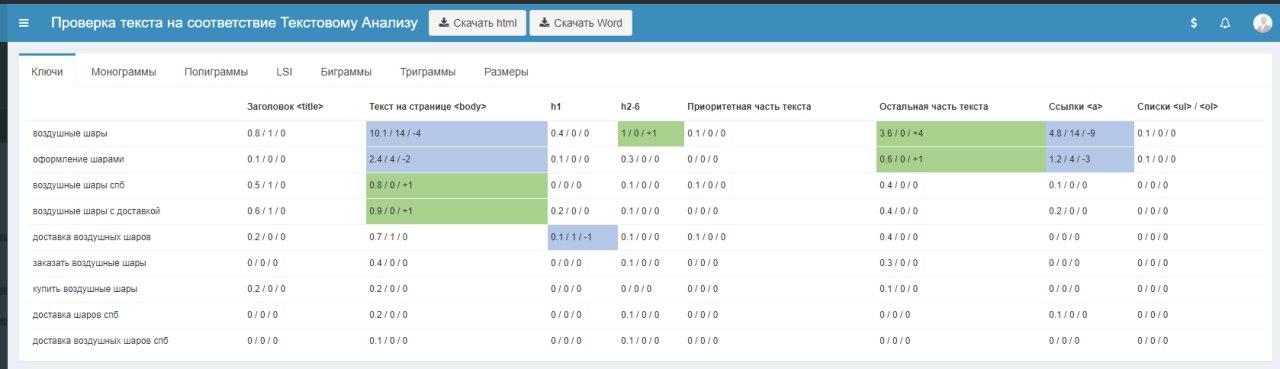
Task: Select the Ключи tab
Action: point(48,72)
